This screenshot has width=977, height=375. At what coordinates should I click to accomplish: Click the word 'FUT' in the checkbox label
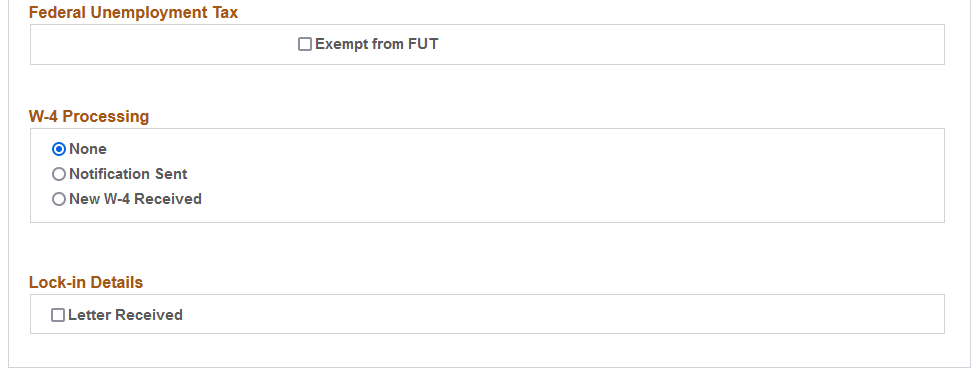(423, 44)
